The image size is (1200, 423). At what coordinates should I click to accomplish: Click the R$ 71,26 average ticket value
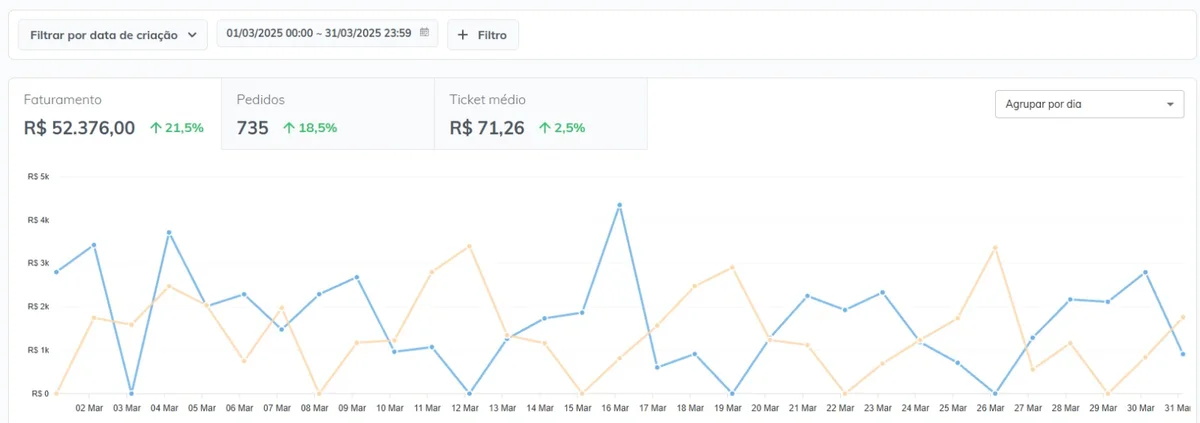pyautogui.click(x=487, y=128)
